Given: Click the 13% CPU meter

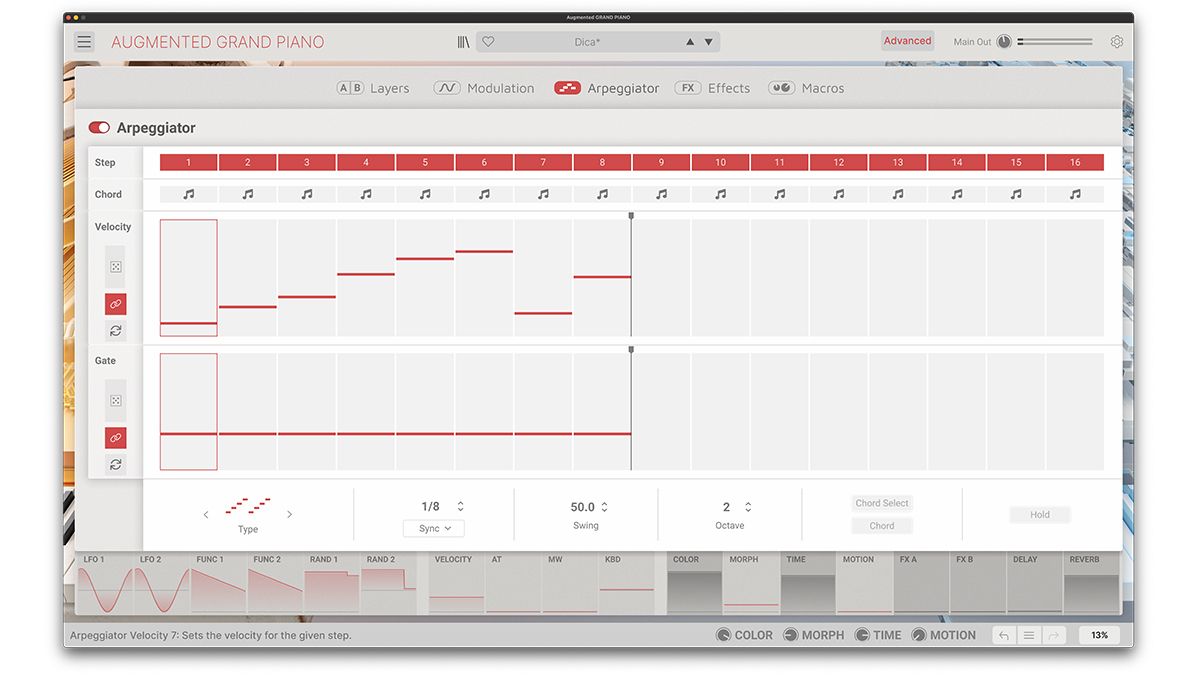Looking at the screenshot, I should (x=1099, y=635).
